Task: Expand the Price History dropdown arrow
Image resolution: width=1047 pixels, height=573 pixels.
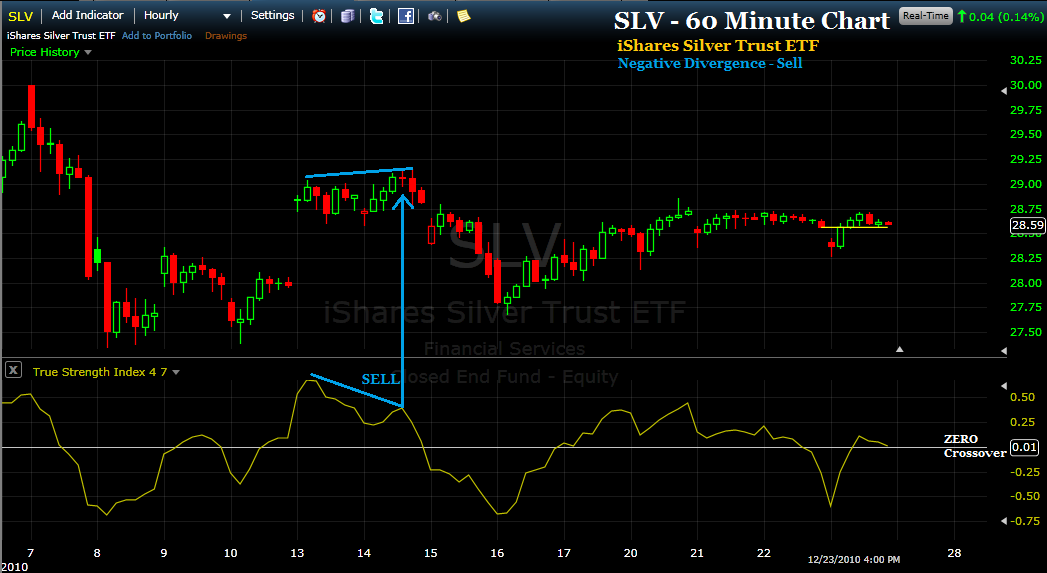Action: (87, 52)
